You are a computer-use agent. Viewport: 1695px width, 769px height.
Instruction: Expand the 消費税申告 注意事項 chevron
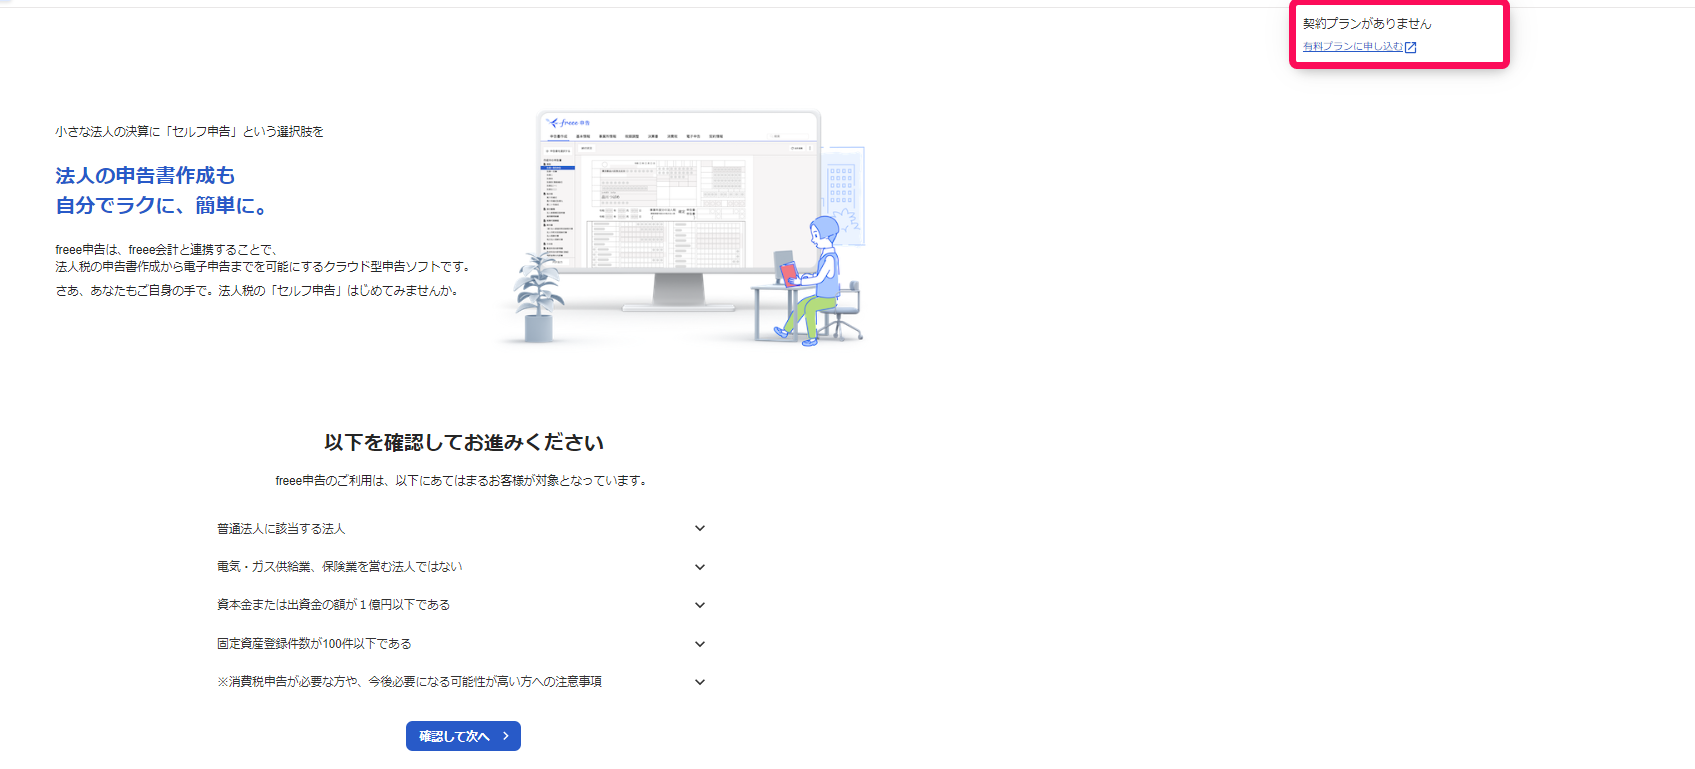[700, 682]
